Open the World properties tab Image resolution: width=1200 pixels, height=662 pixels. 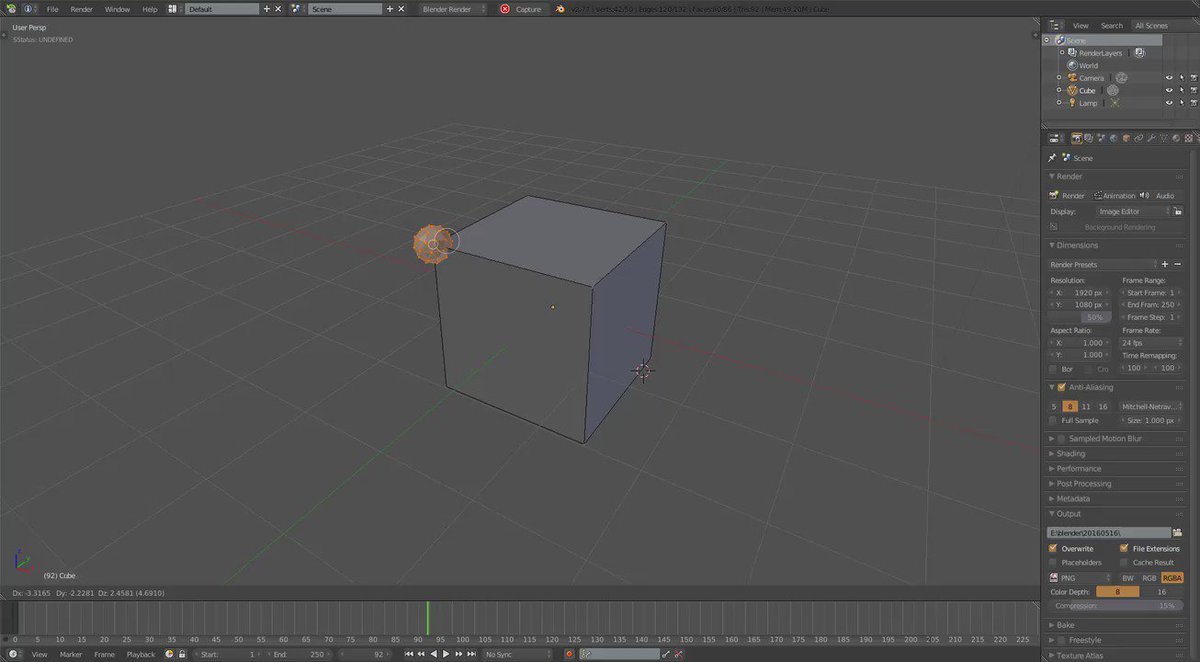[x=1114, y=138]
